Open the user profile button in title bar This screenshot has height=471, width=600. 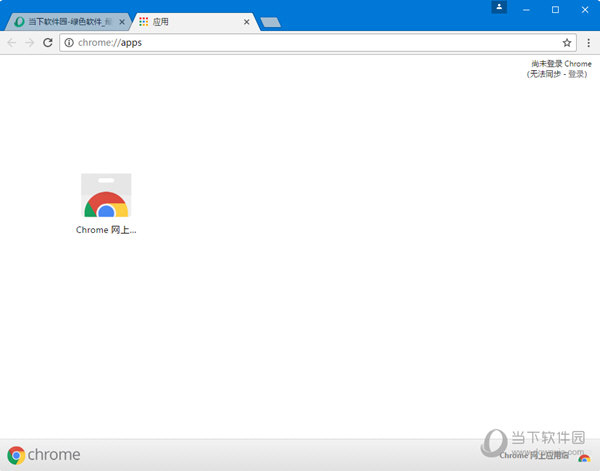coord(499,7)
